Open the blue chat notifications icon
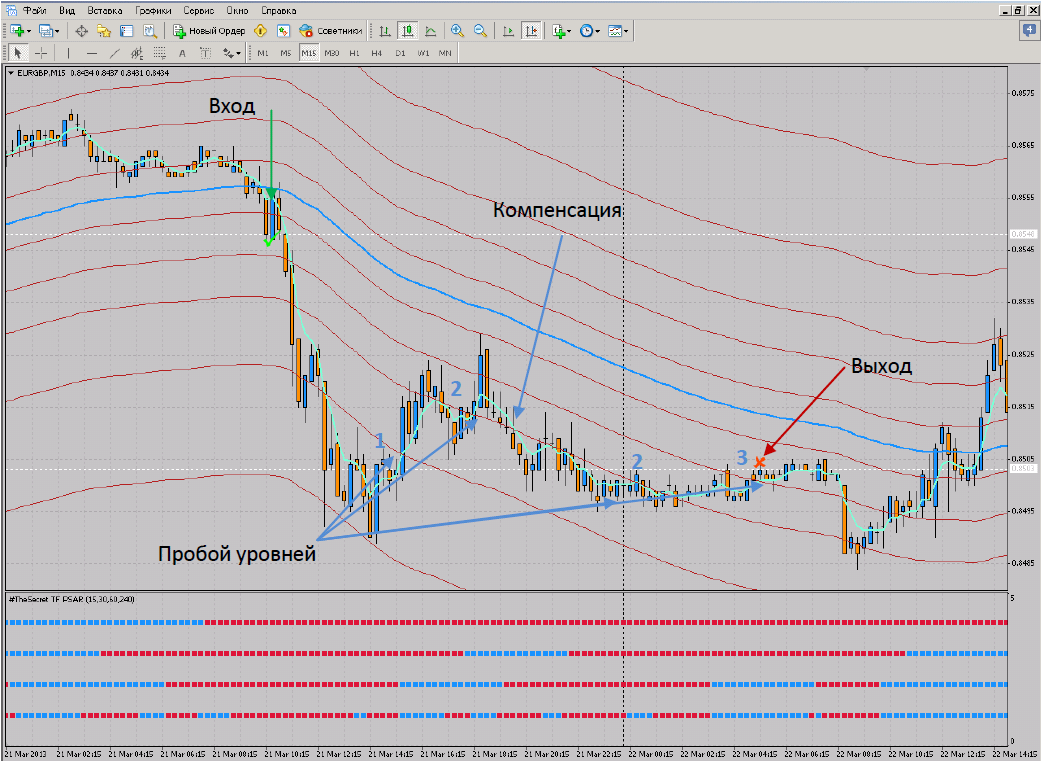 1028,30
